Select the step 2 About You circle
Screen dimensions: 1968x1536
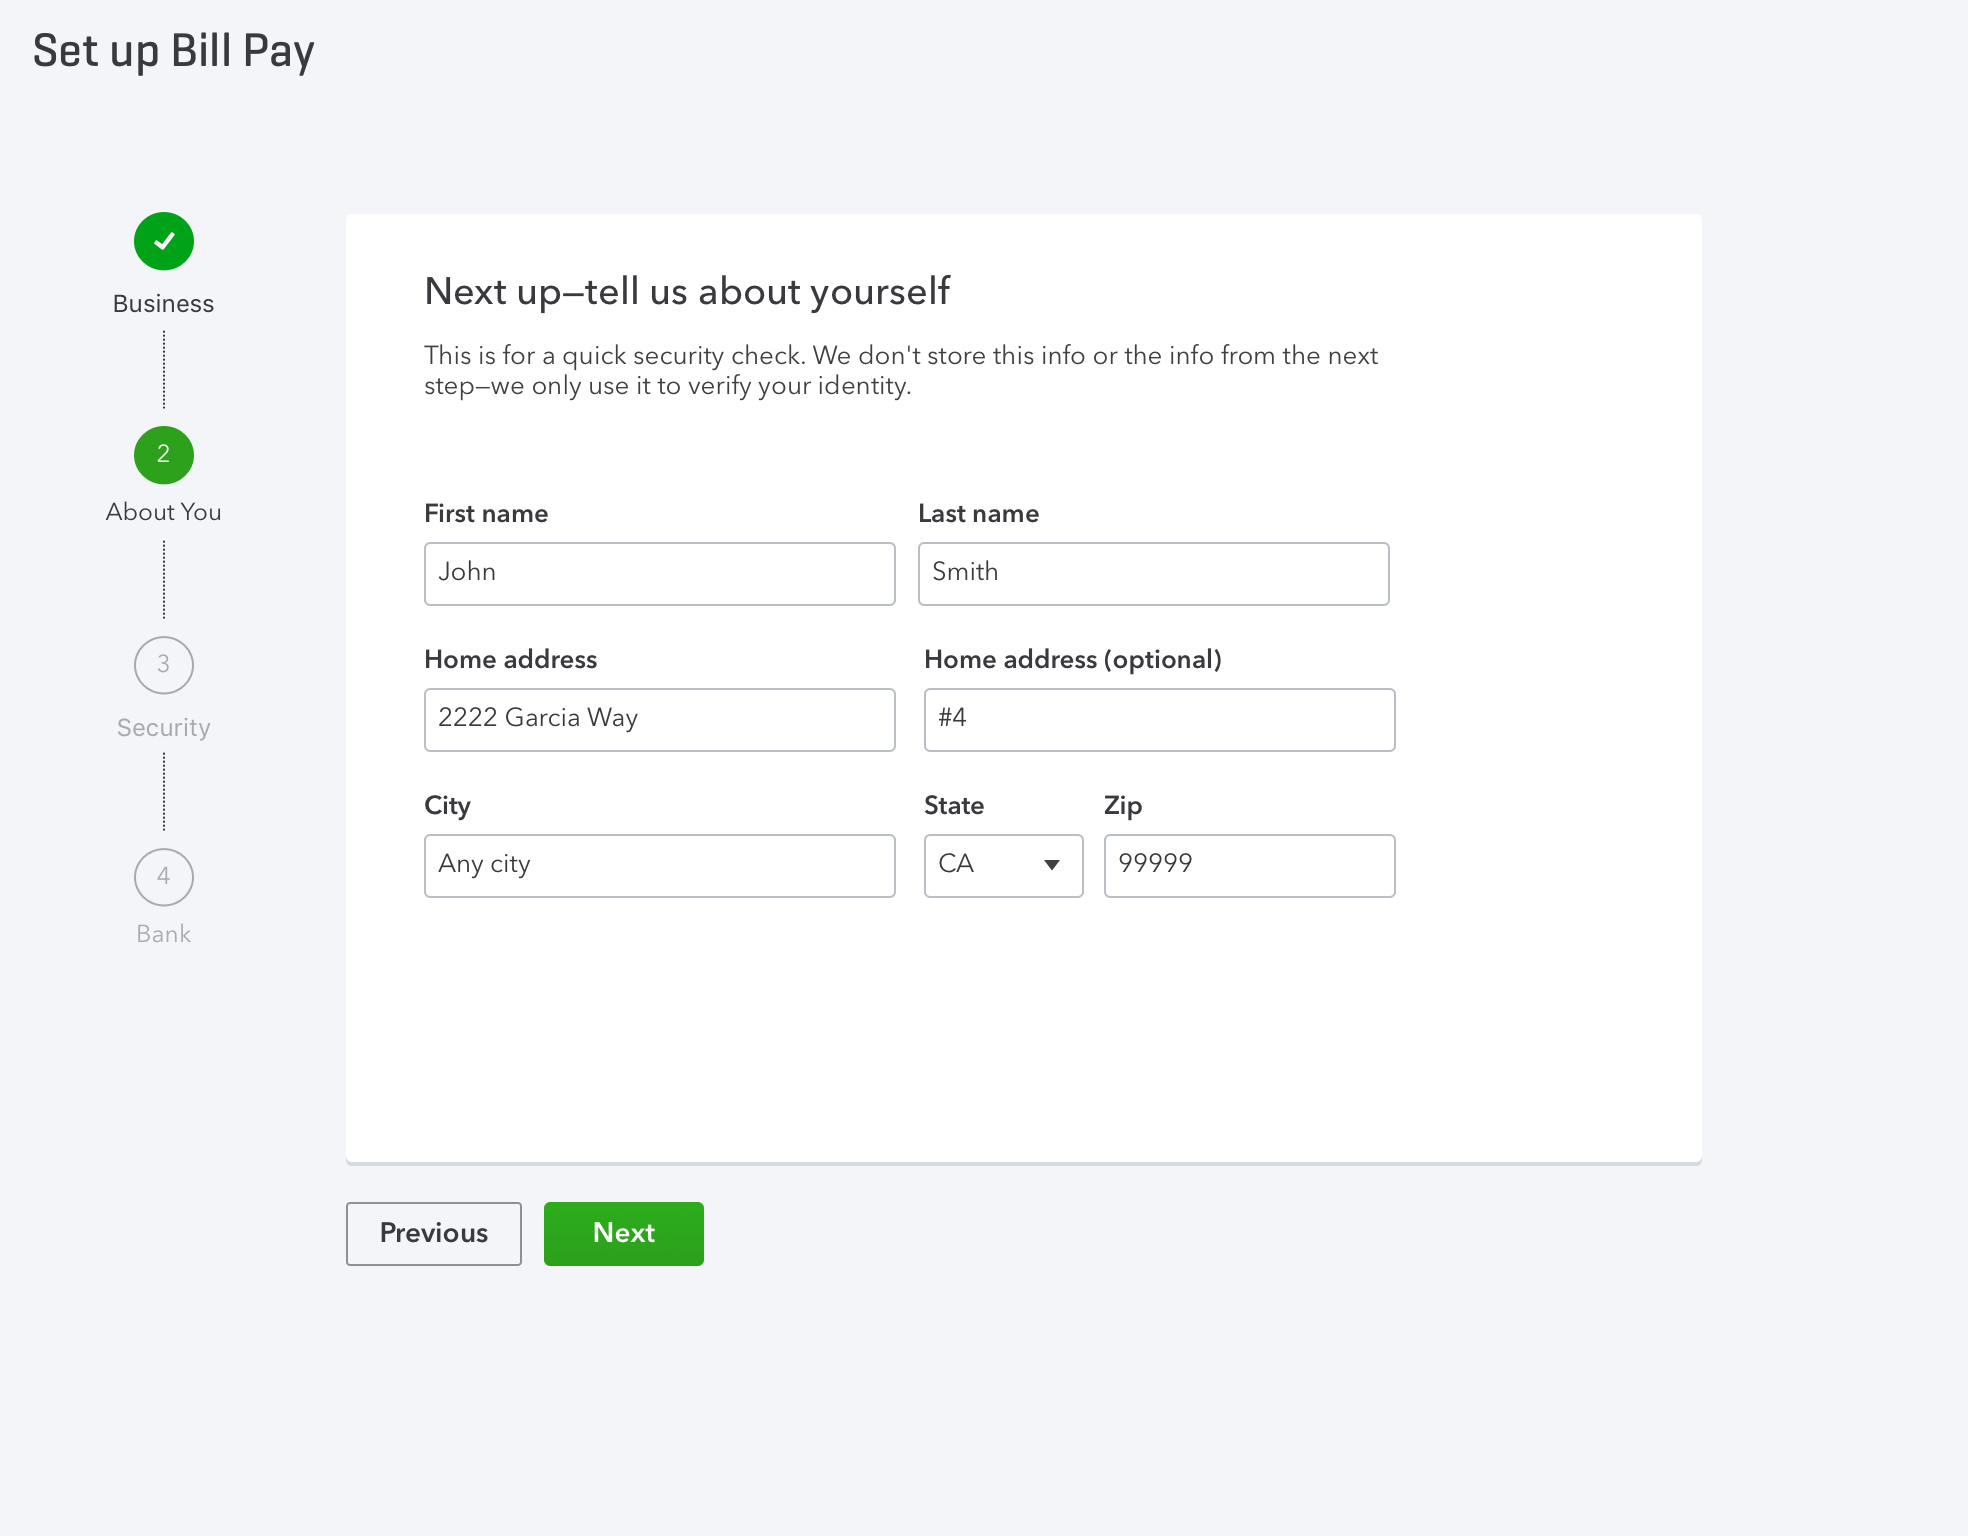164,455
